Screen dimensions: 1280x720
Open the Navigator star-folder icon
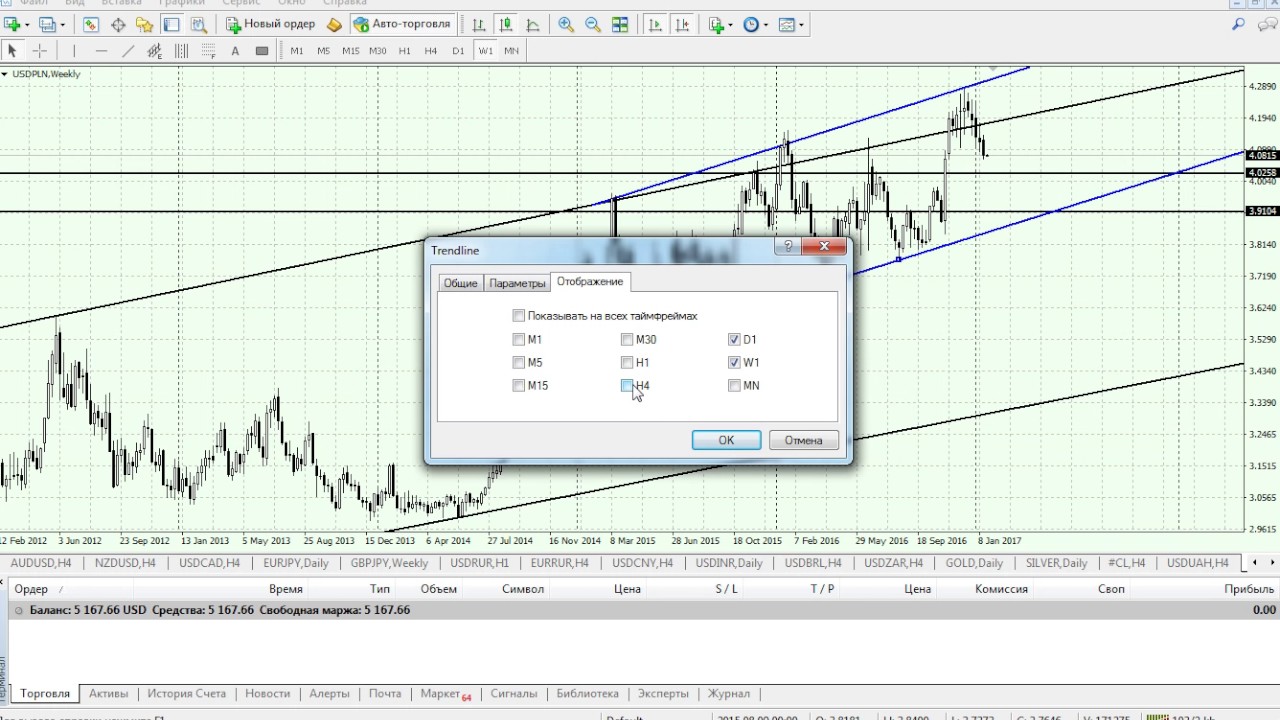coord(145,24)
